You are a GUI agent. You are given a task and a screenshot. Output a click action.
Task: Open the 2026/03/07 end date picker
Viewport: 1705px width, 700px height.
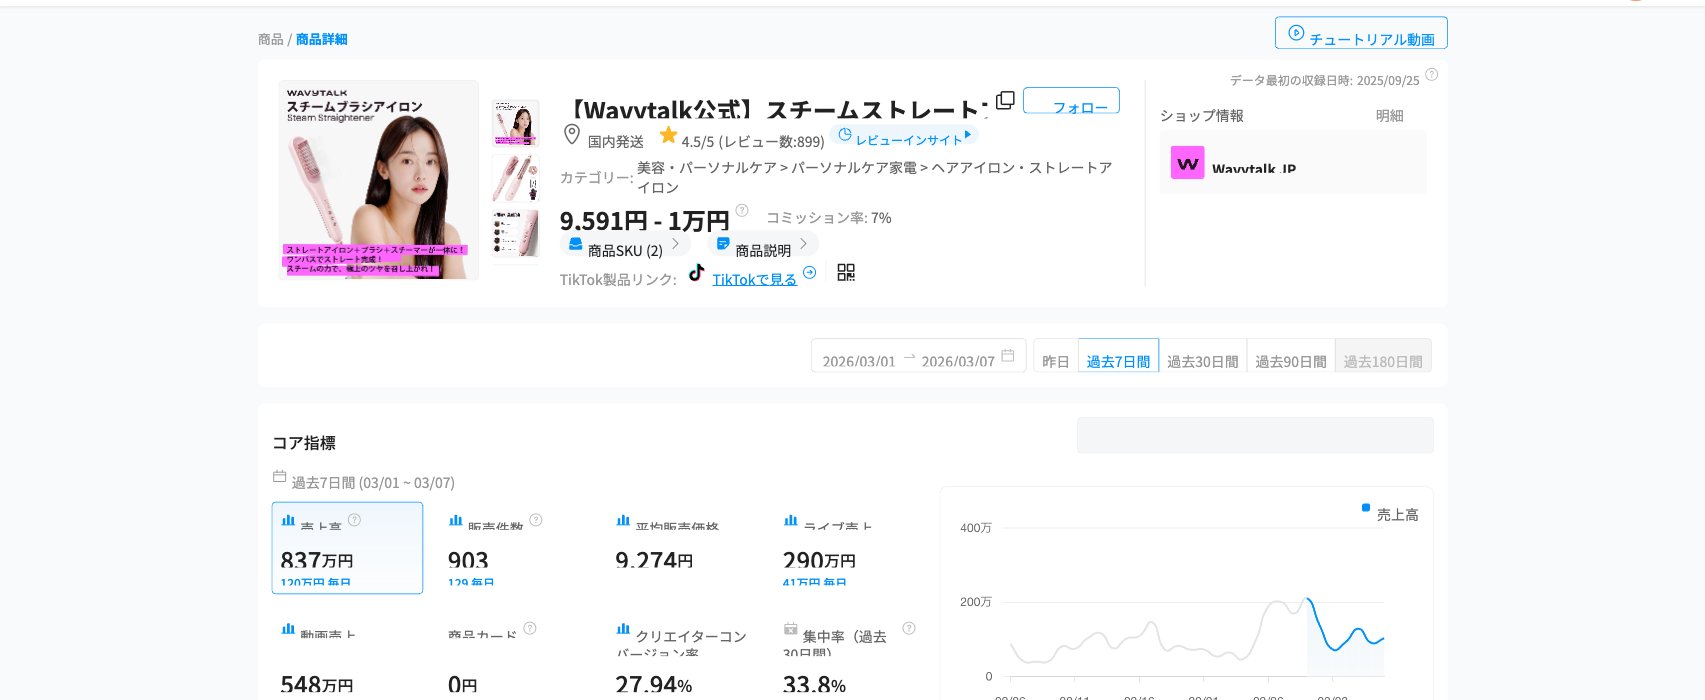pyautogui.click(x=957, y=361)
